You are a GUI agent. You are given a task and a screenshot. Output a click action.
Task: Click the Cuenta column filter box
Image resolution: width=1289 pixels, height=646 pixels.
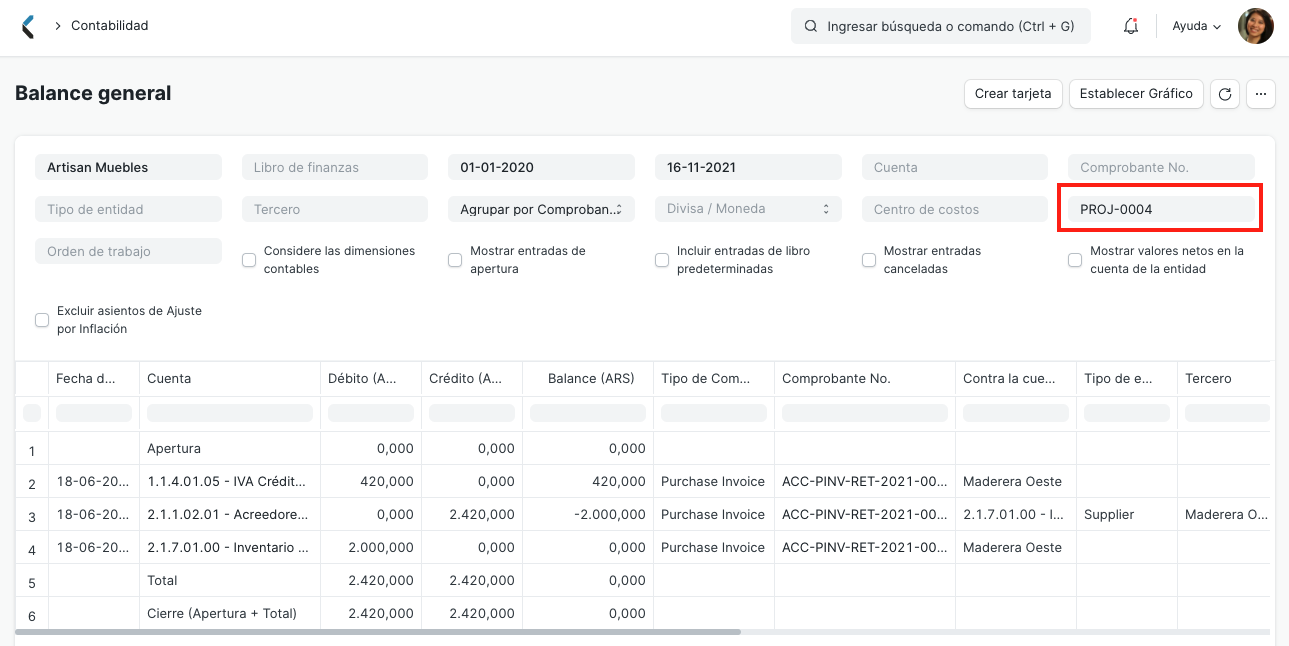tap(229, 413)
